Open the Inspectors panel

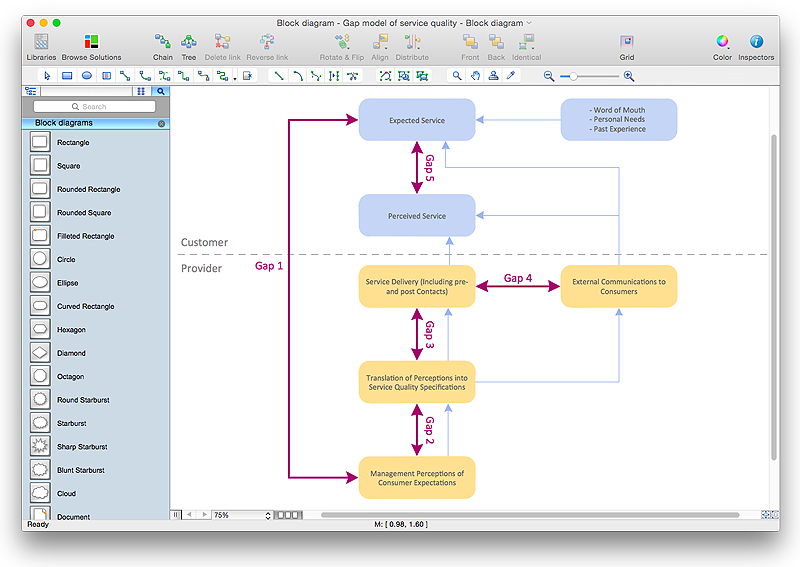(756, 43)
